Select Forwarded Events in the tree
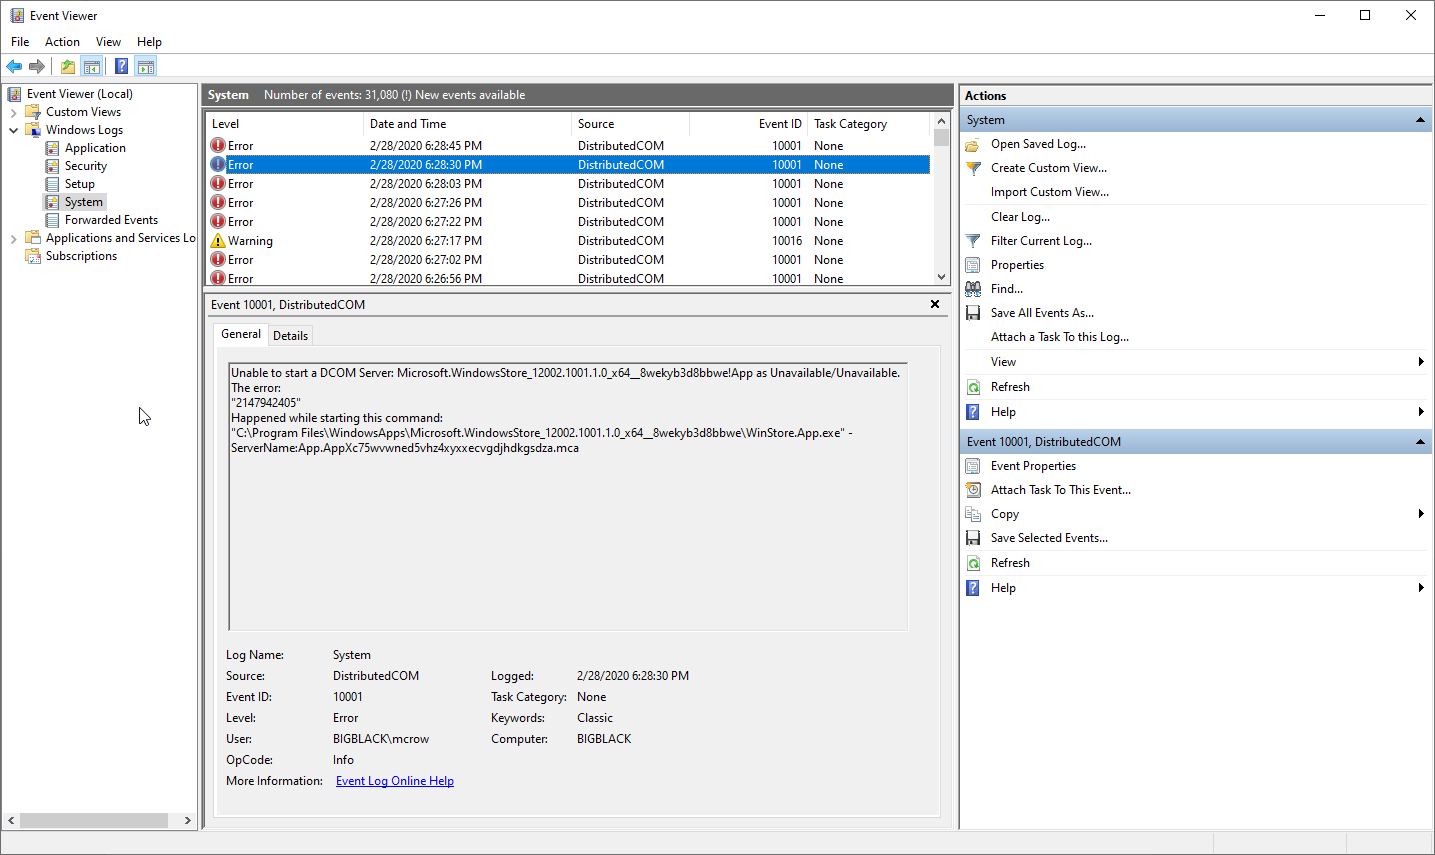Screen dimensions: 1435x855 click(x=111, y=220)
